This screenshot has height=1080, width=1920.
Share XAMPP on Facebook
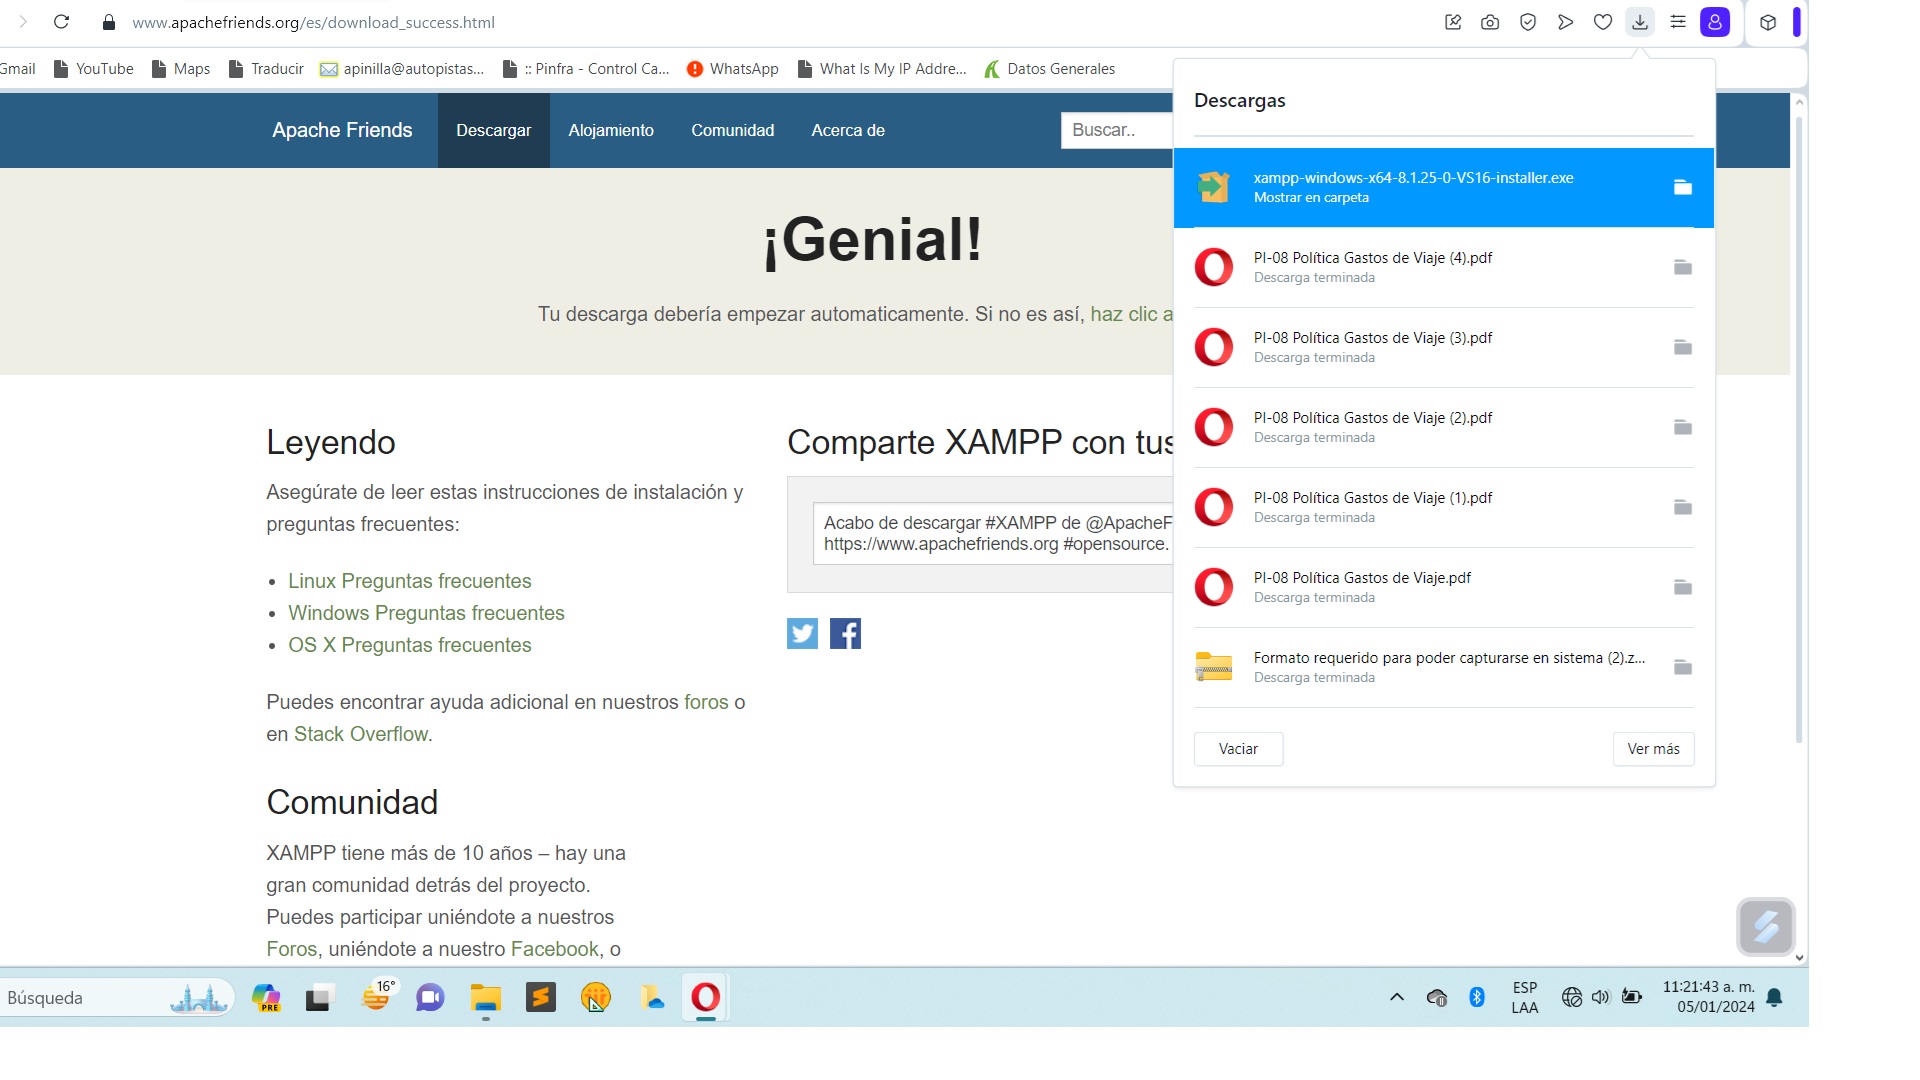tap(845, 633)
